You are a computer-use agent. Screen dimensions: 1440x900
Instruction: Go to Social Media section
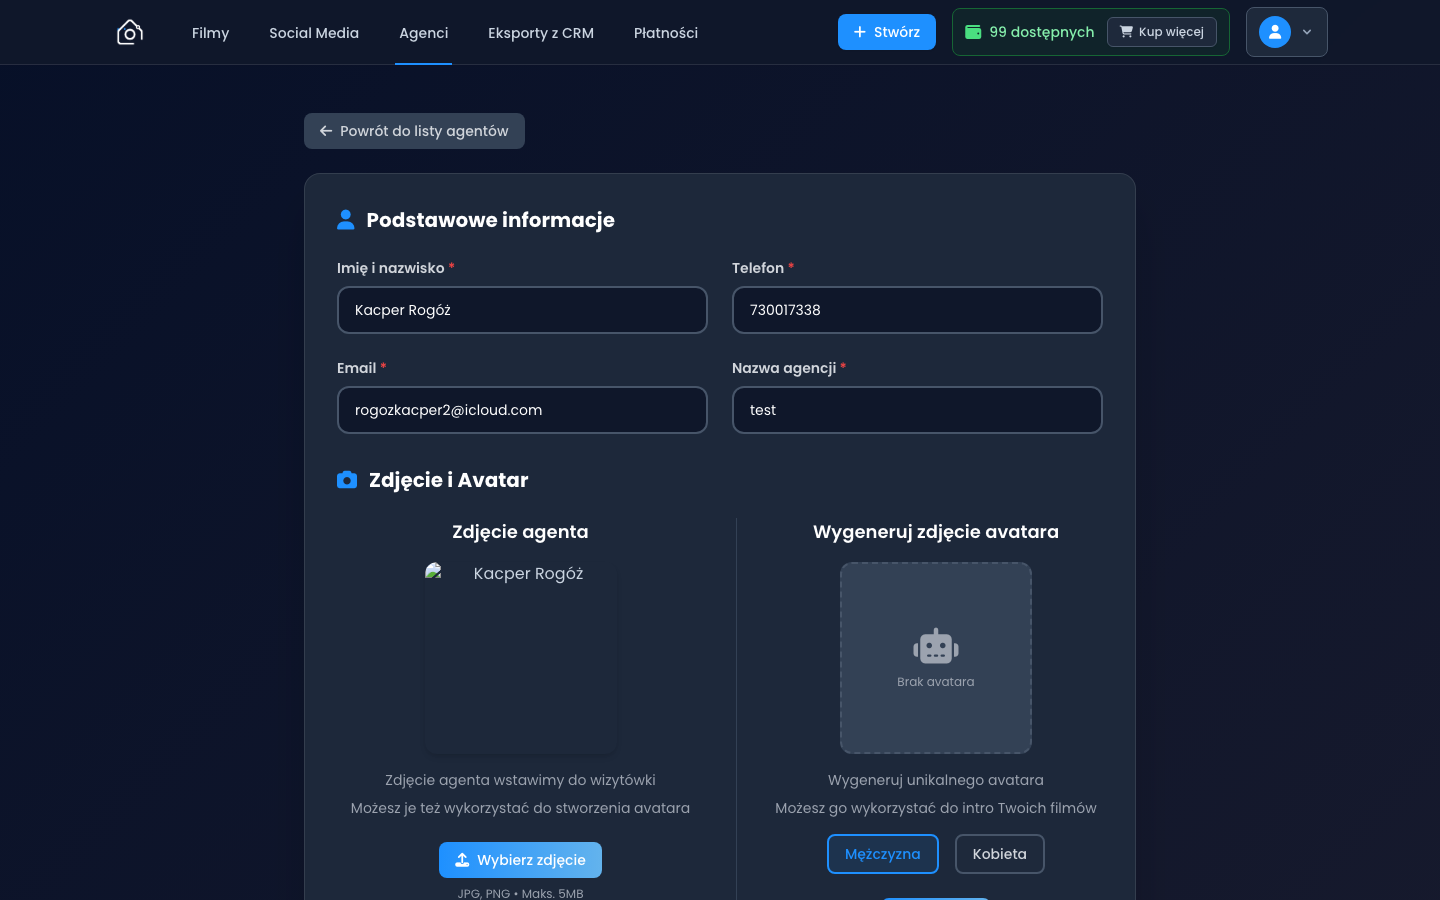[314, 33]
